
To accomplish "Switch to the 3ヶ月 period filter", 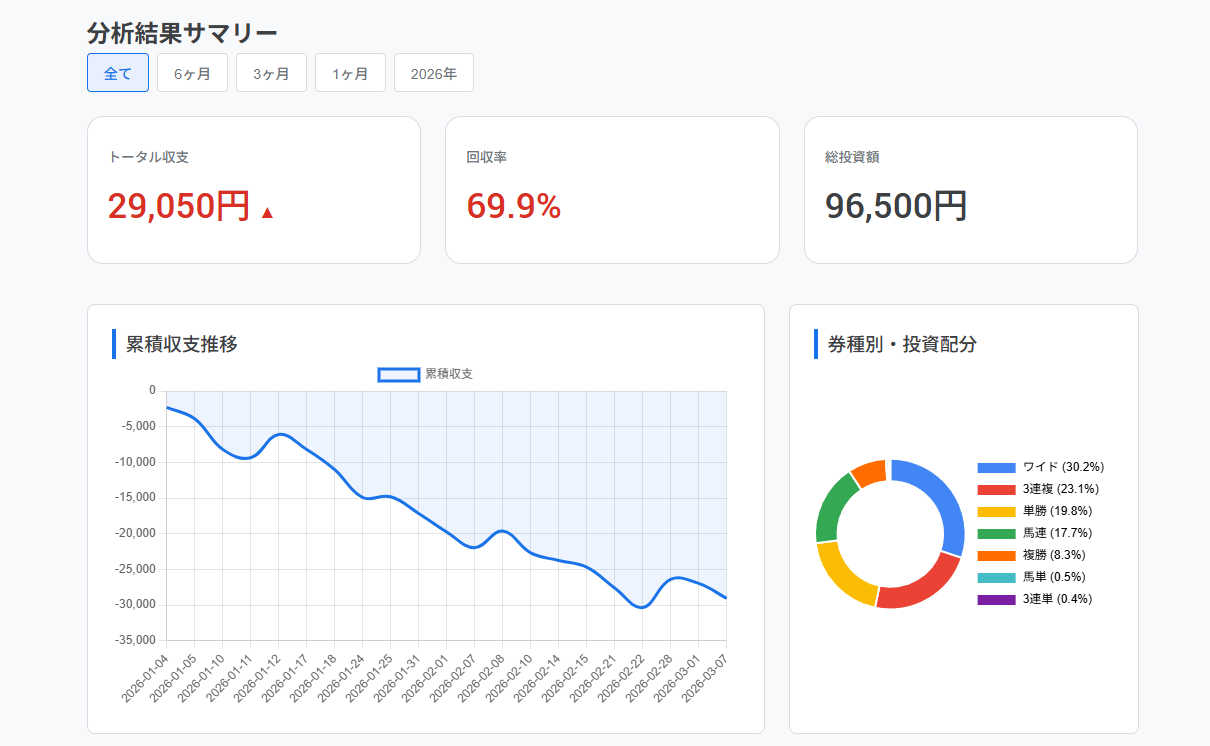I will tap(271, 72).
